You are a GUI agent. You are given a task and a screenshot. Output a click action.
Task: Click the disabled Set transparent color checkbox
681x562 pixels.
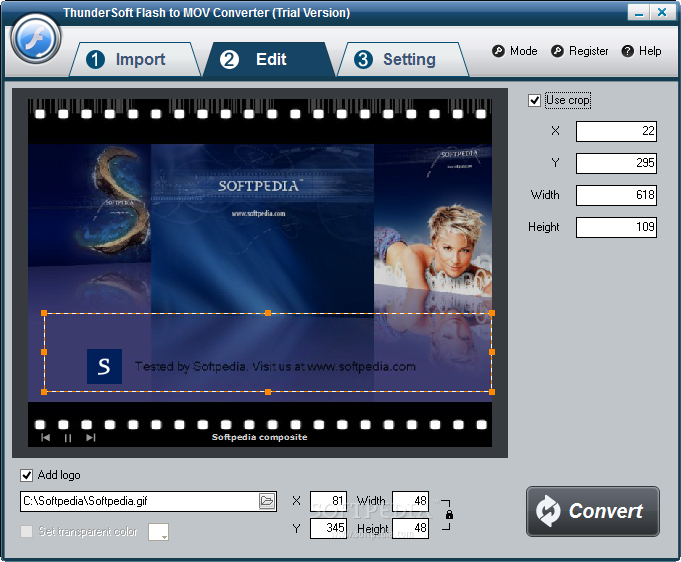pos(26,531)
